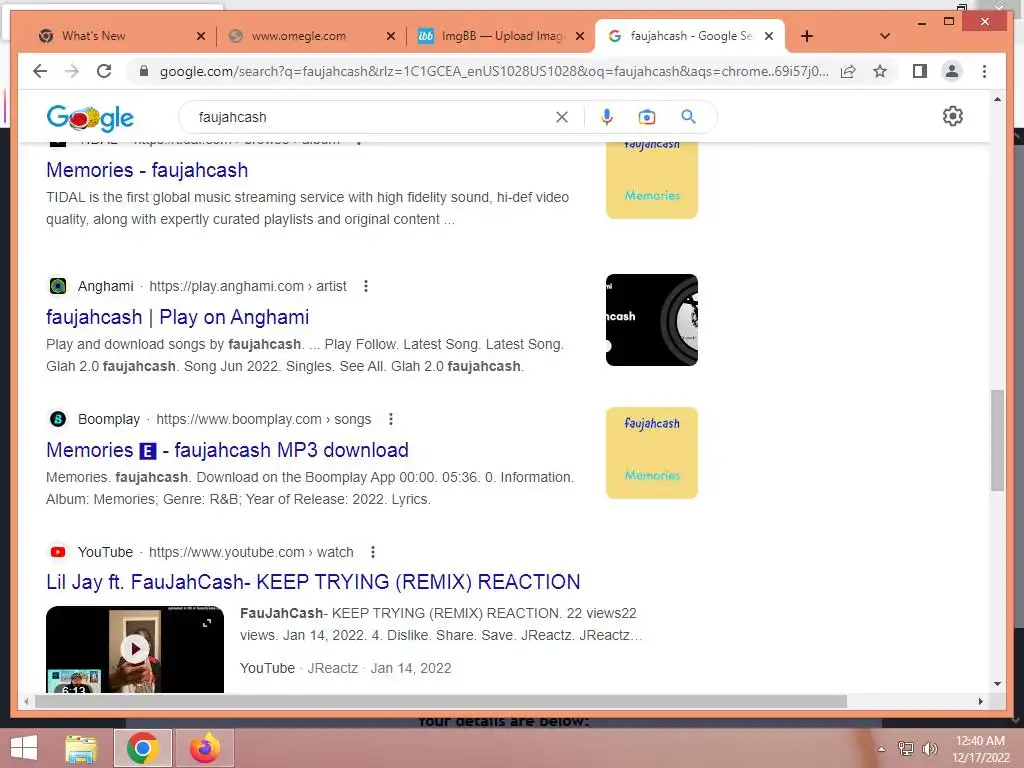The image size is (1024, 768).
Task: Click scroll left arrow on horizontal scrollbar
Action: 26,701
